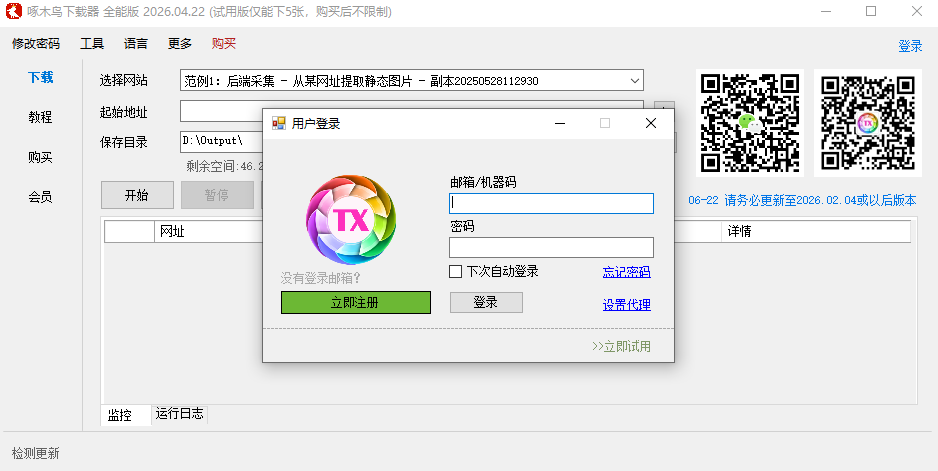Open the 工具 menu
This screenshot has height=471, width=938.
tap(92, 44)
